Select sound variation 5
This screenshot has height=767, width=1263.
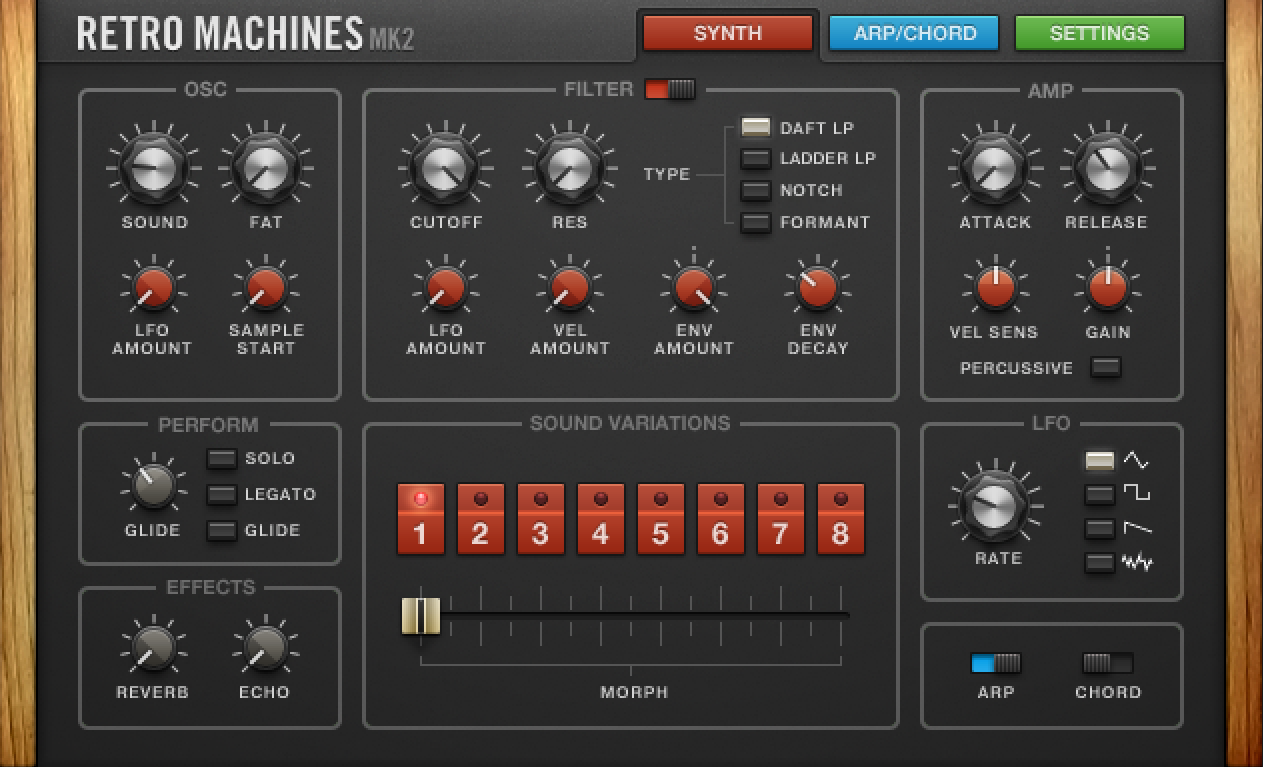click(x=660, y=520)
